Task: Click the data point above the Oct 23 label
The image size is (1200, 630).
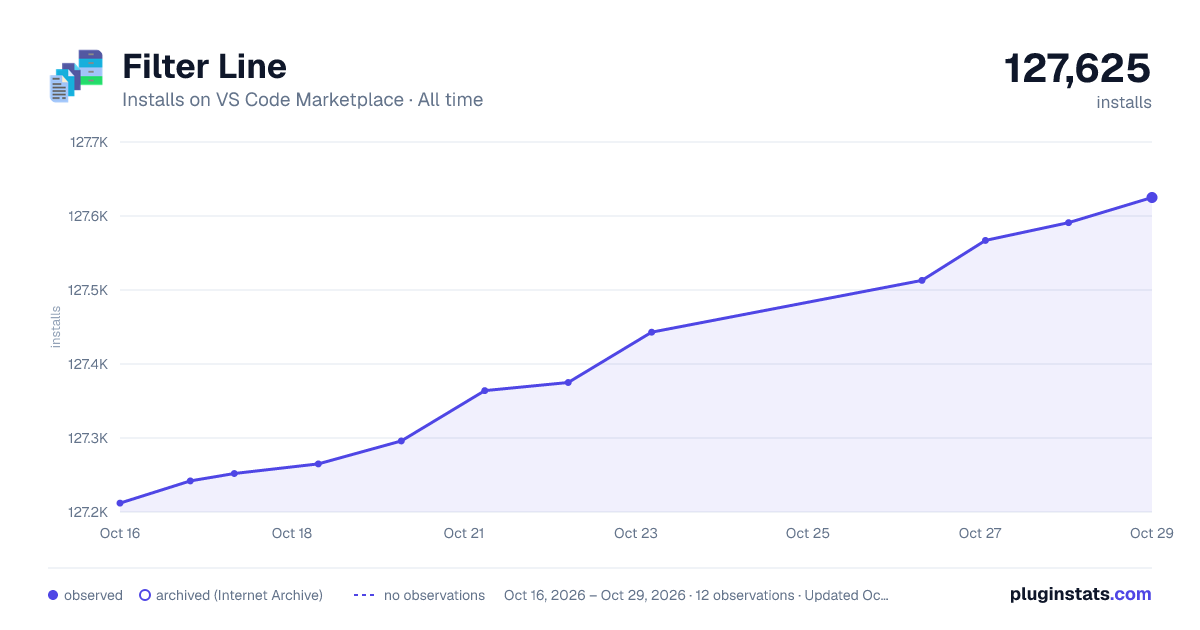Action: (652, 332)
